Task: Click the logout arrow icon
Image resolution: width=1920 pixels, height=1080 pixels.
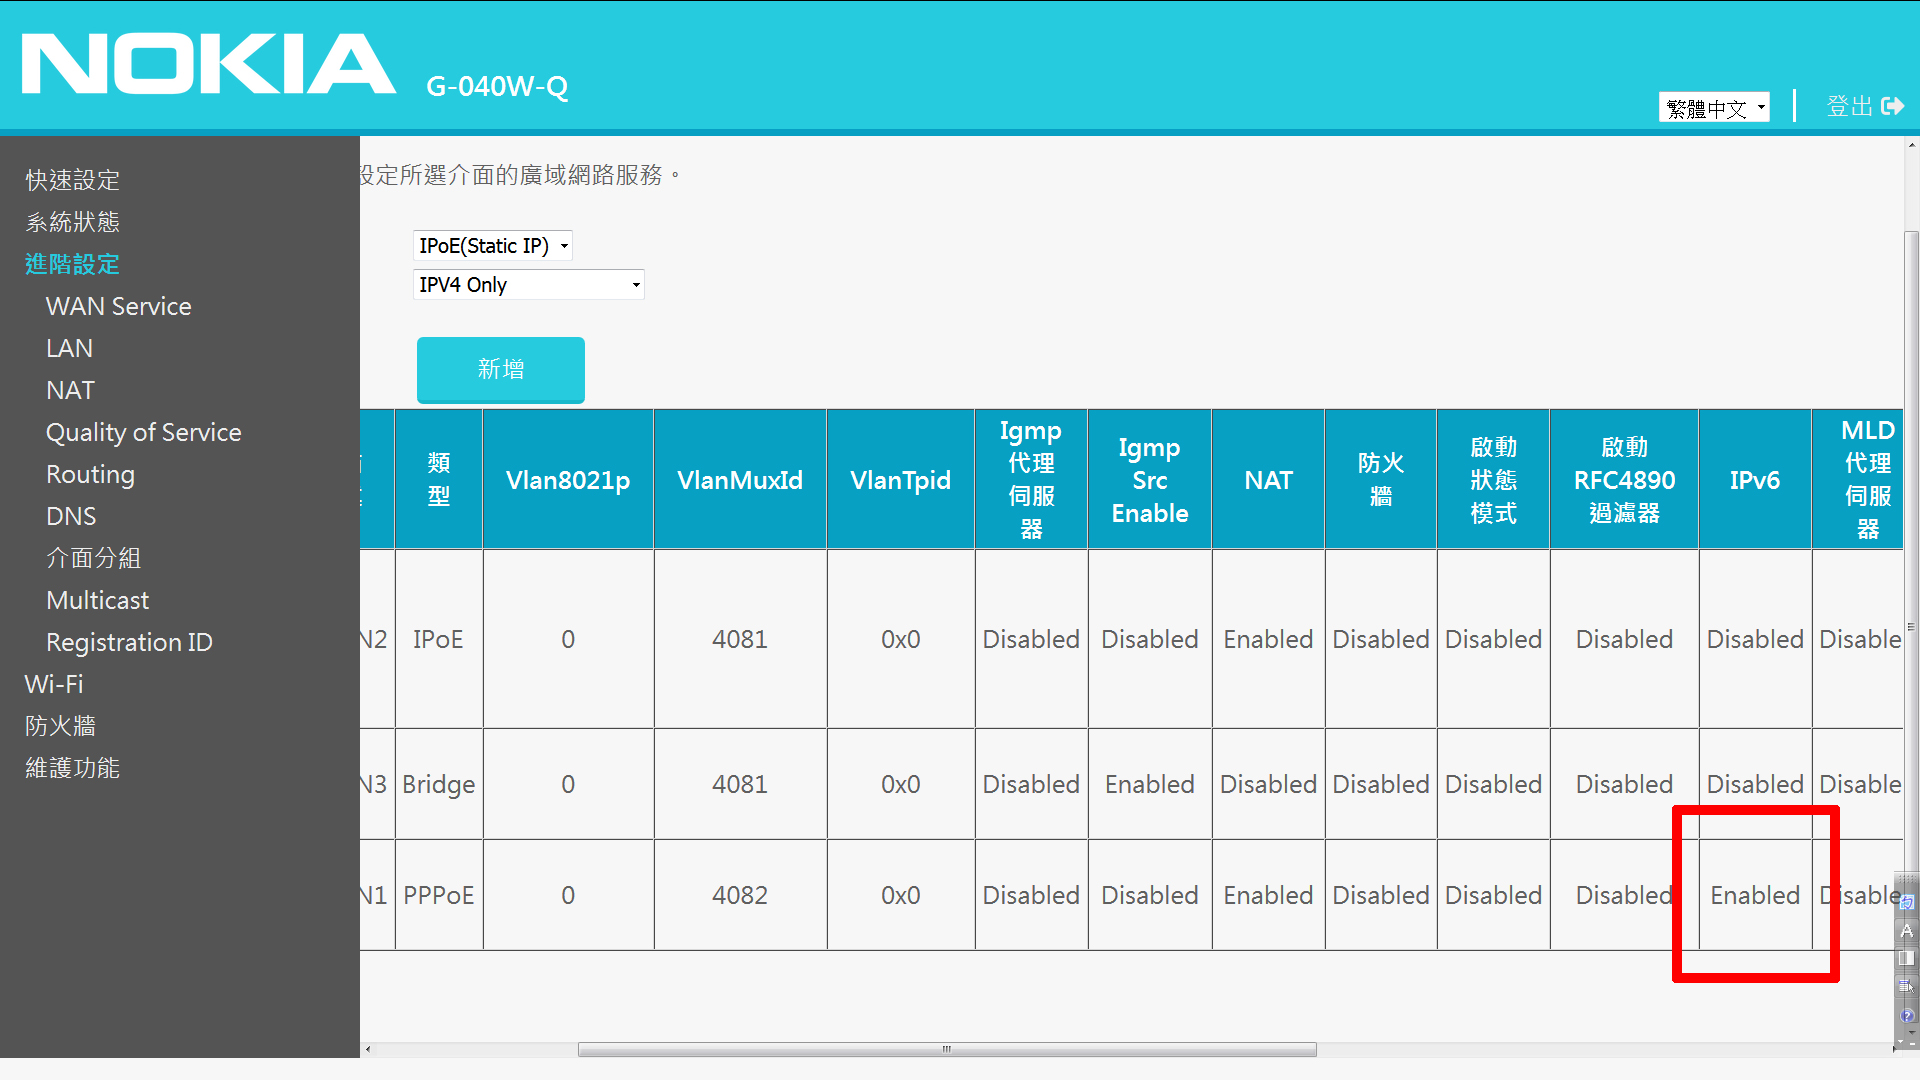Action: point(1892,106)
